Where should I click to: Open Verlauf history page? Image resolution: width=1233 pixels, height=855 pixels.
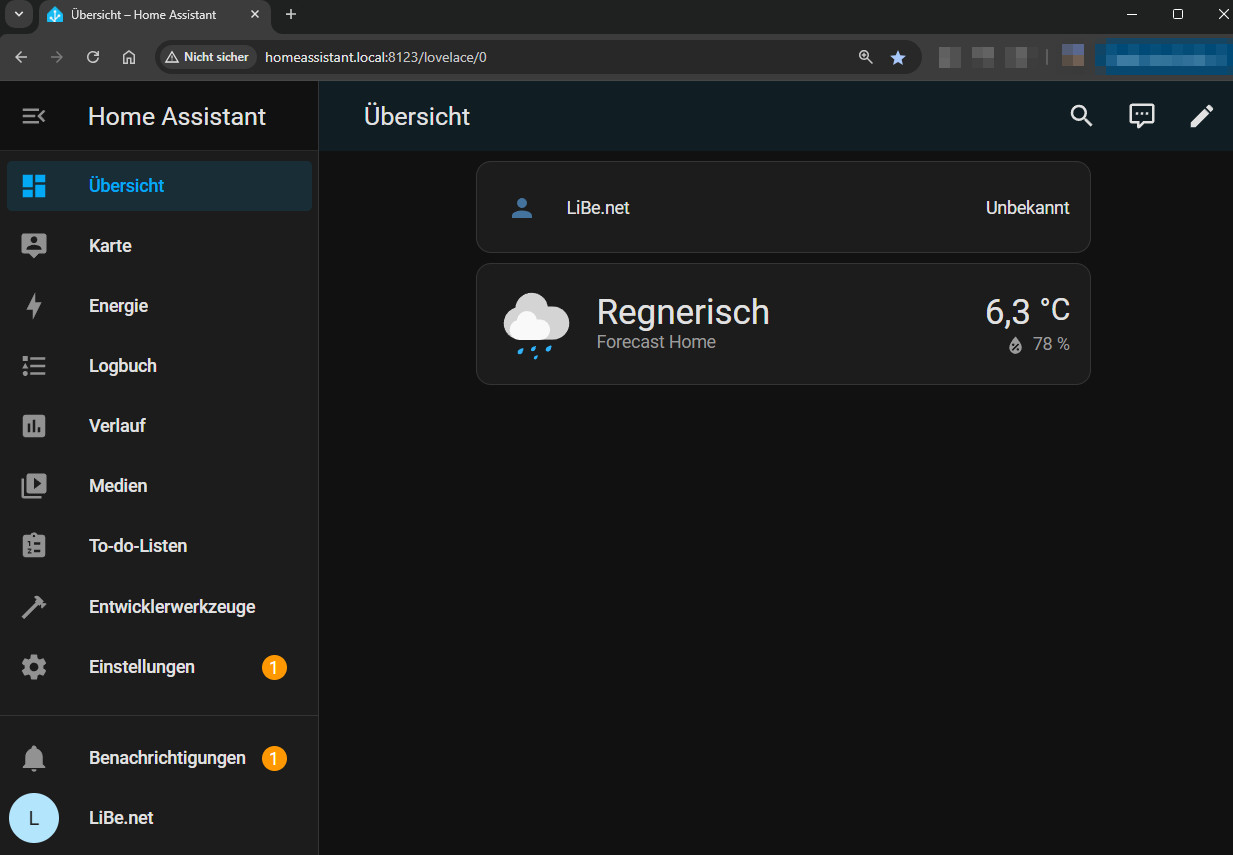(x=117, y=426)
